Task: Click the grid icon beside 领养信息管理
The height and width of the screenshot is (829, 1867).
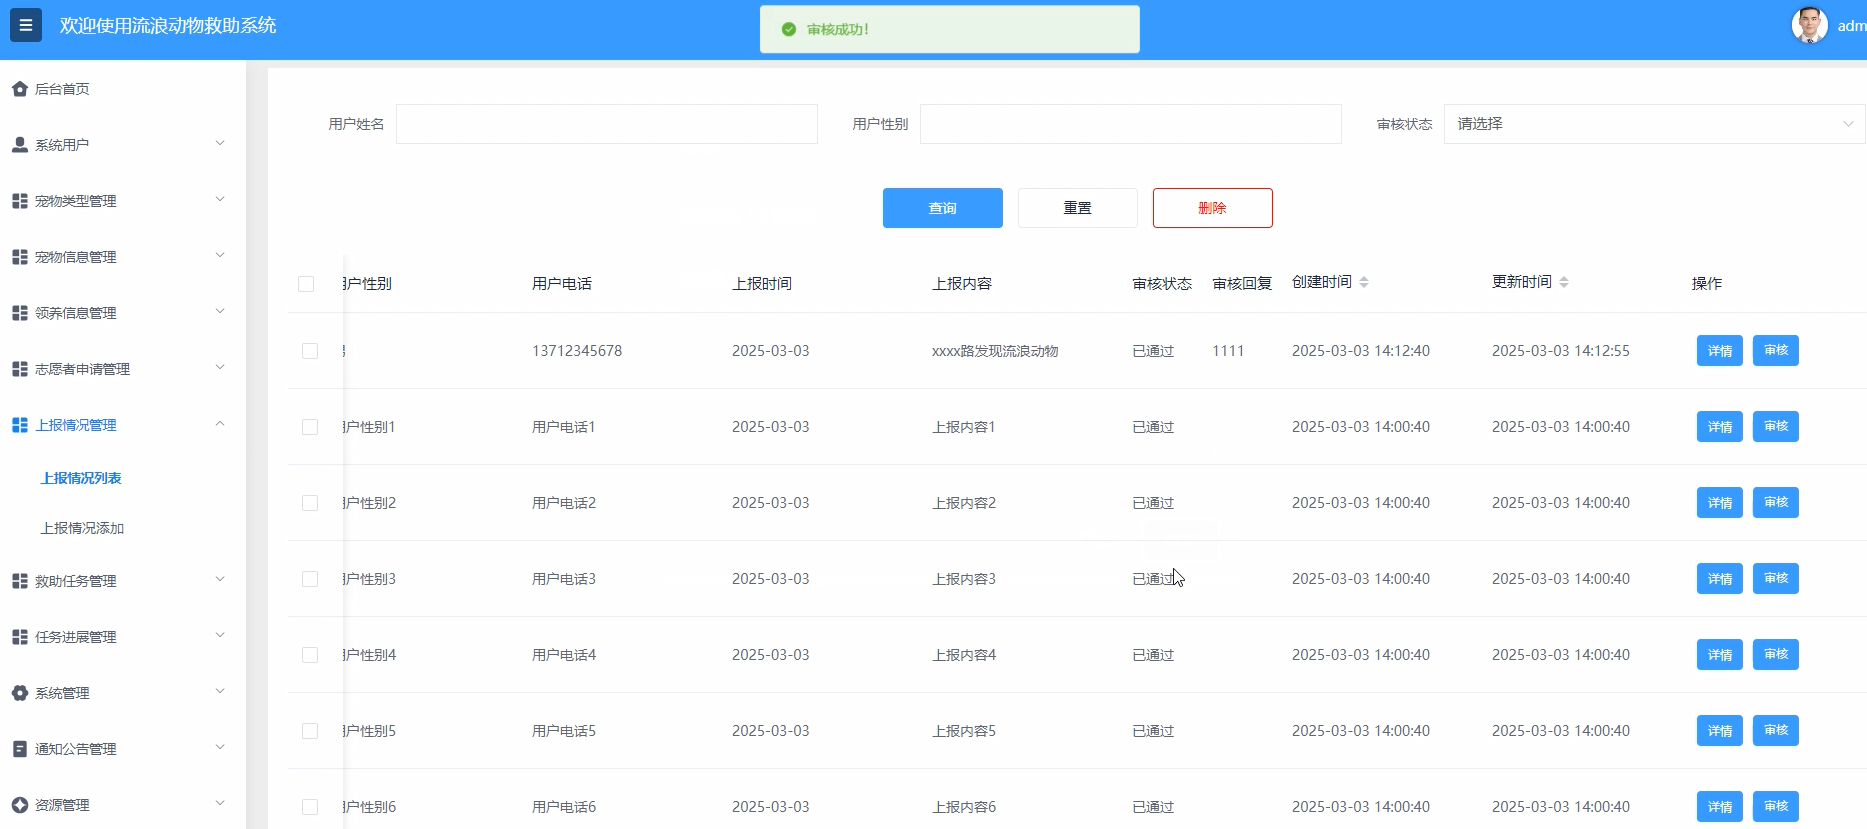Action: [x=19, y=313]
